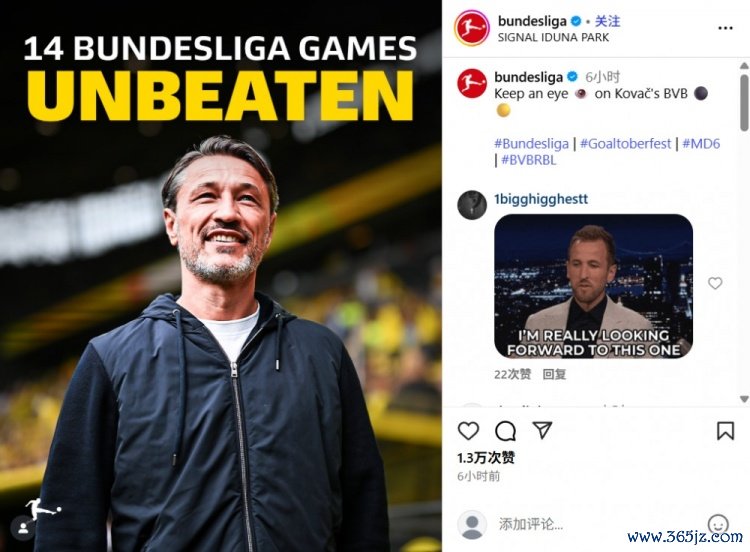Open the bundesliga profile picture in header
Image resolution: width=750 pixels, height=552 pixels.
pyautogui.click(x=472, y=28)
